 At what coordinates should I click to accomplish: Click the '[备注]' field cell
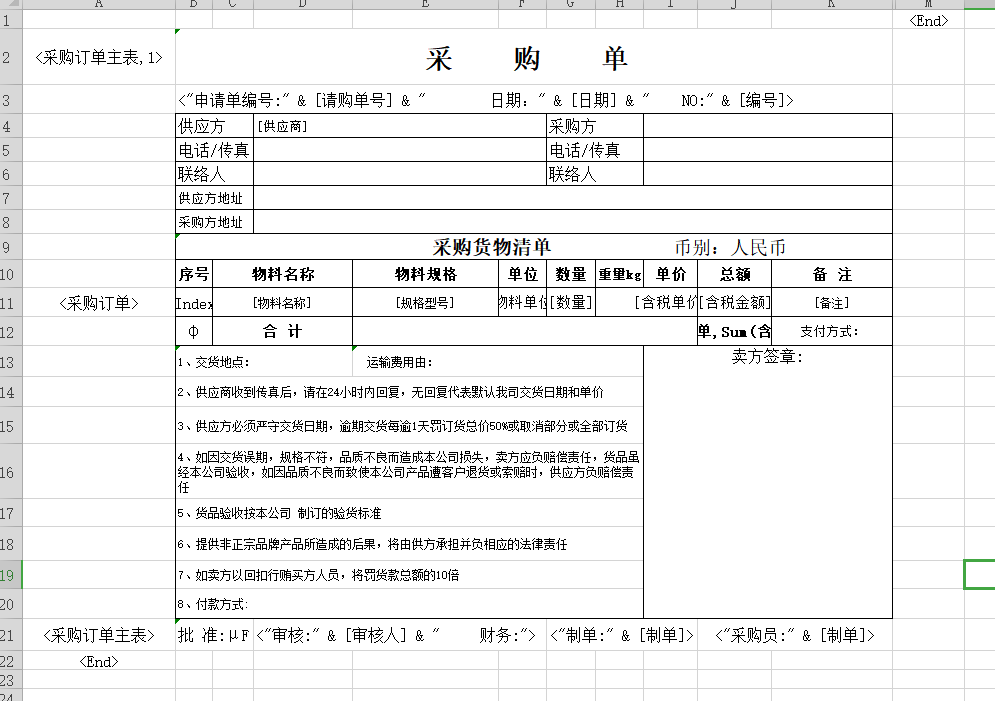(832, 303)
